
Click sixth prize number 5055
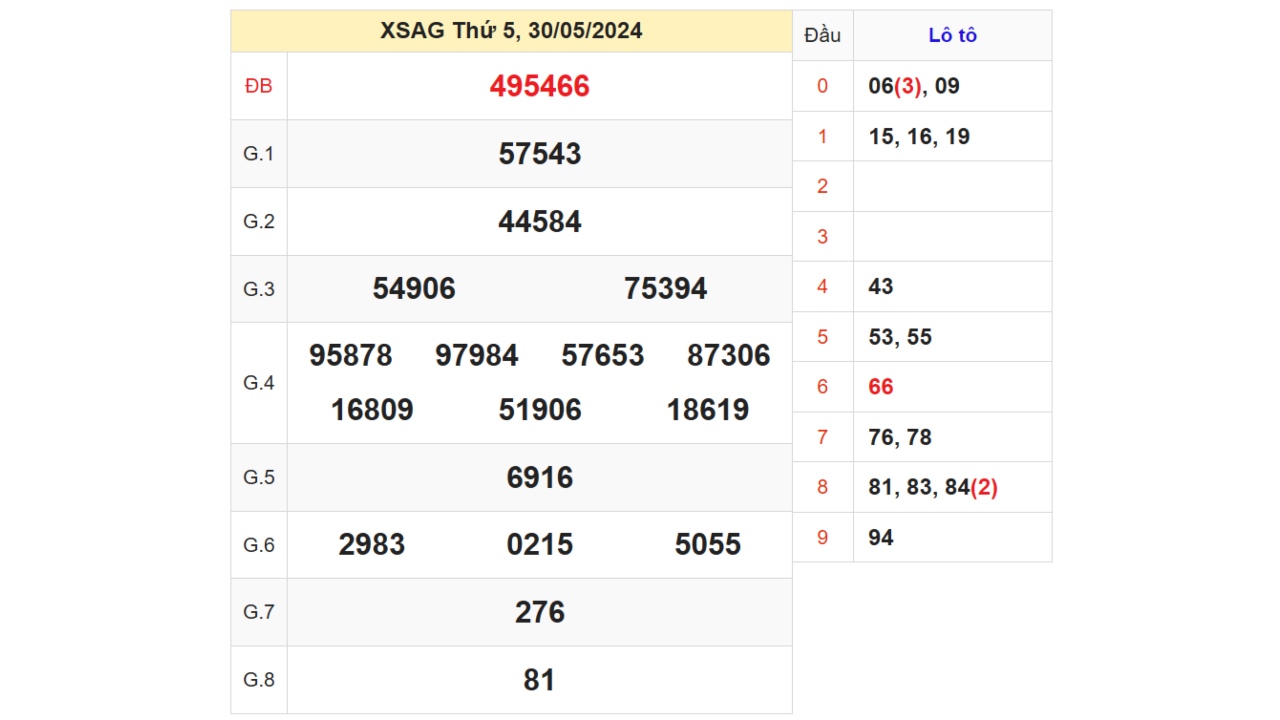[708, 545]
